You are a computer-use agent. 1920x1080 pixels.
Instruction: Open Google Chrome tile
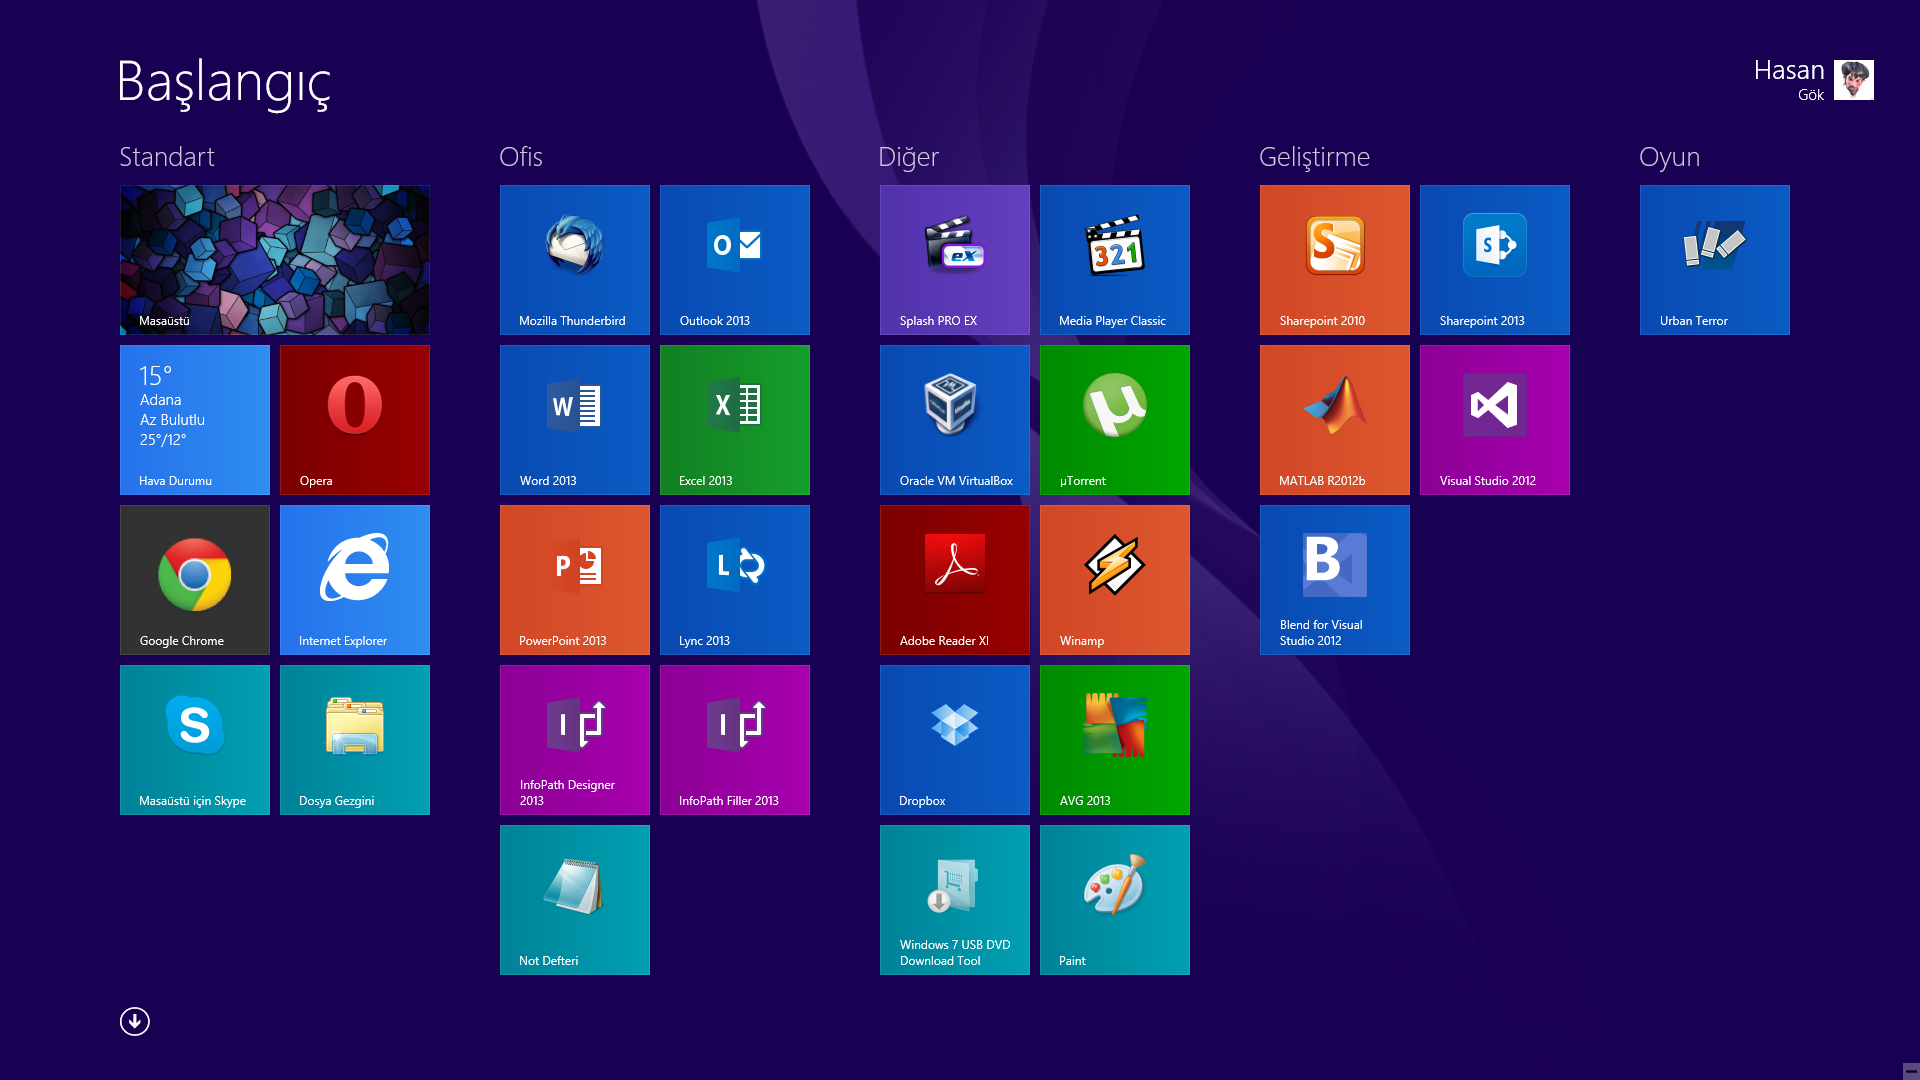(x=194, y=579)
